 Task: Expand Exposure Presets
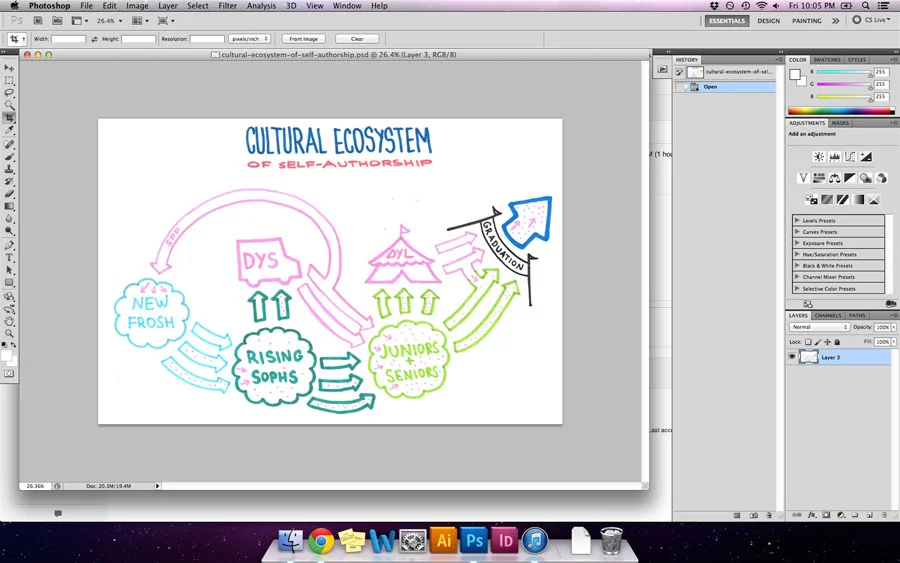click(797, 243)
